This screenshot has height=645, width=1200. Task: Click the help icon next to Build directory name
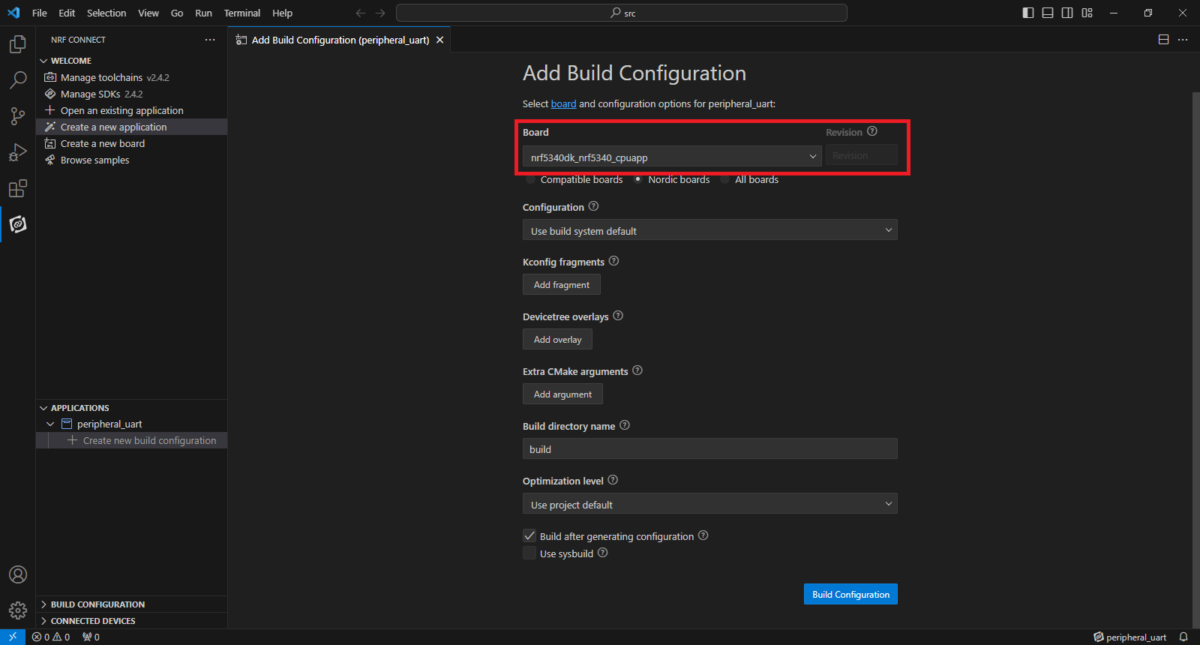(x=625, y=425)
